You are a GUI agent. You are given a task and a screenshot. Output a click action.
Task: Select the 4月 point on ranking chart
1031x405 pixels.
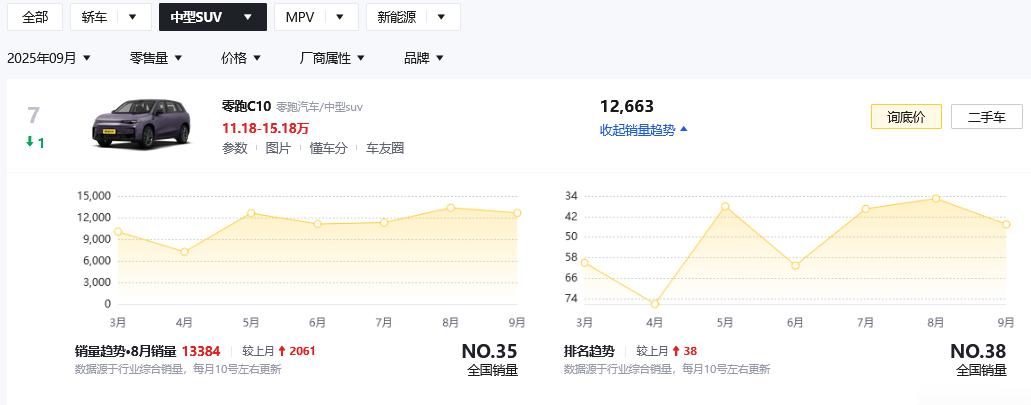pyautogui.click(x=655, y=304)
